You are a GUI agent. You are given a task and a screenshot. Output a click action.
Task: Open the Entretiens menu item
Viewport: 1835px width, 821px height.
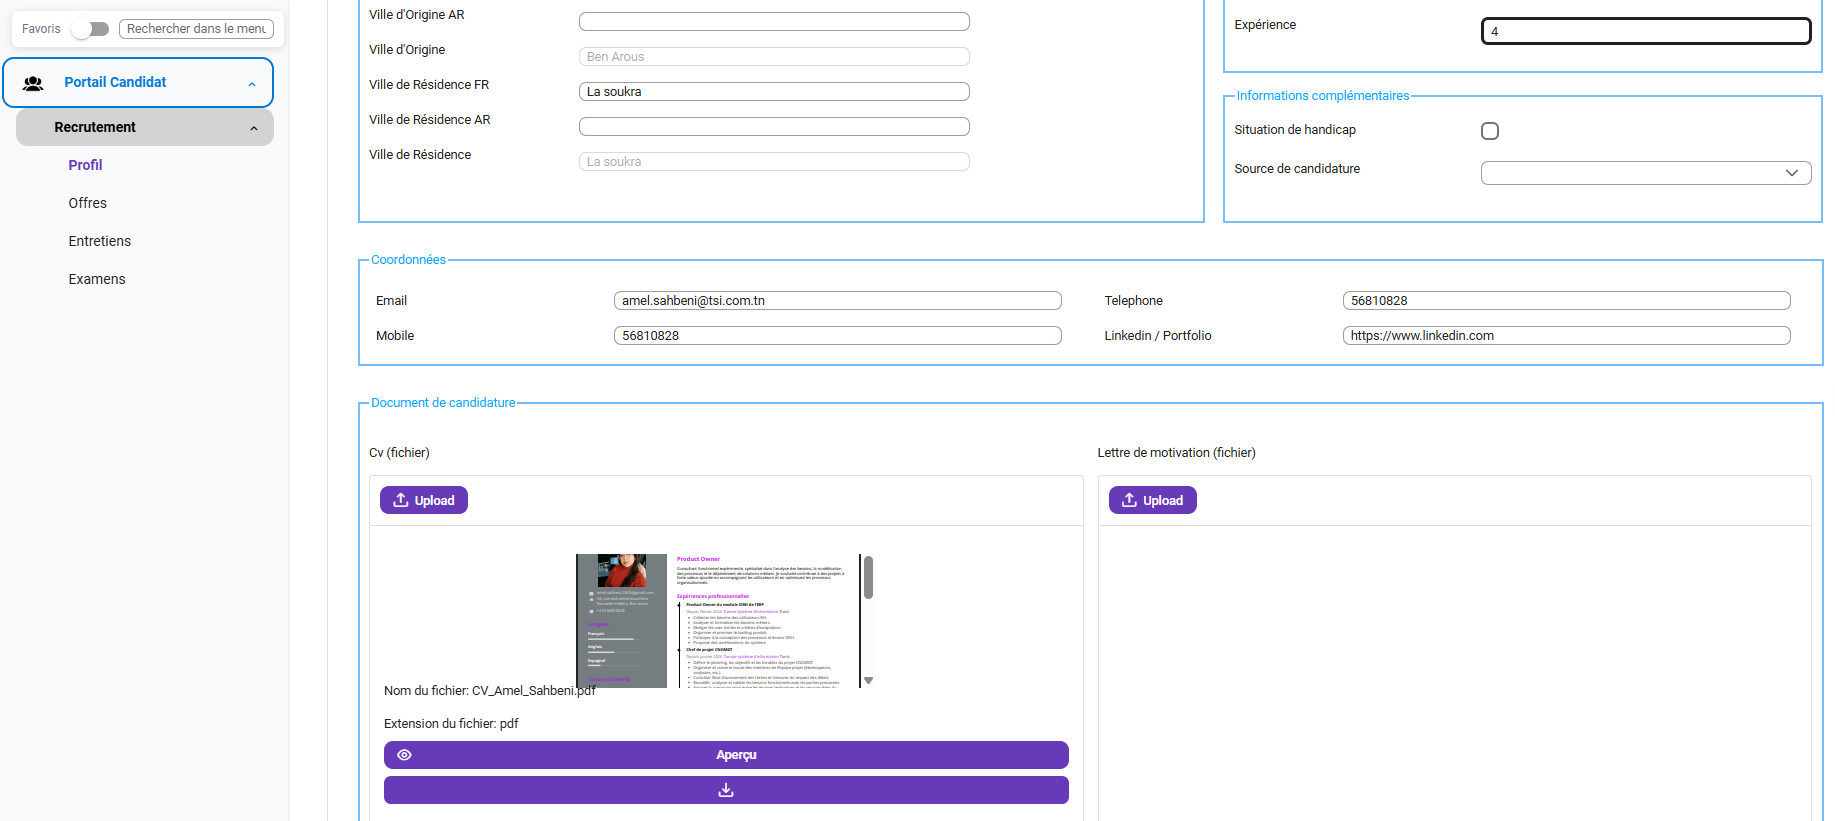(100, 241)
